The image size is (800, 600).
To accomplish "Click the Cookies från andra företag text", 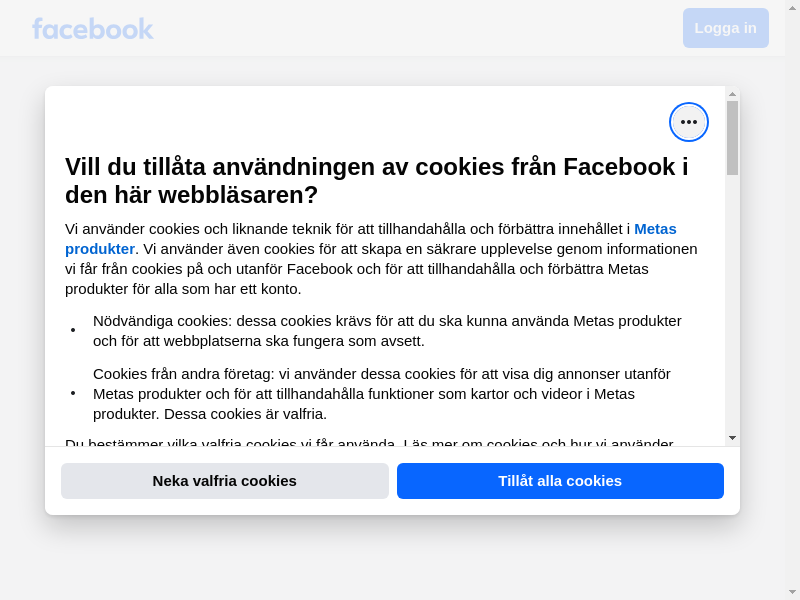I will tap(382, 394).
